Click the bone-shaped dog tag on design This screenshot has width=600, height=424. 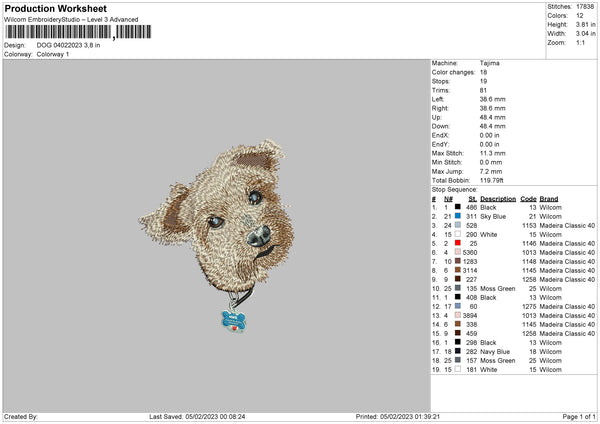click(233, 322)
